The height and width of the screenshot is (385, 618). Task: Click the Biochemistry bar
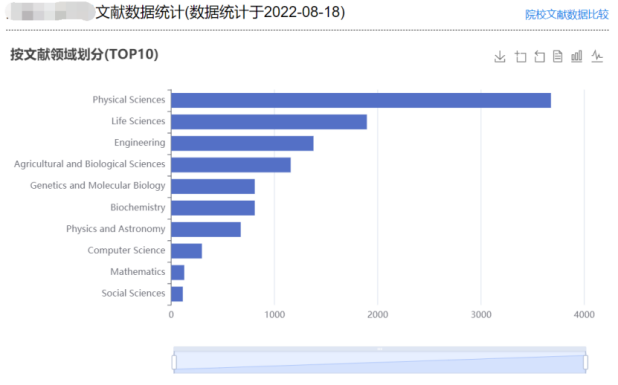[213, 208]
